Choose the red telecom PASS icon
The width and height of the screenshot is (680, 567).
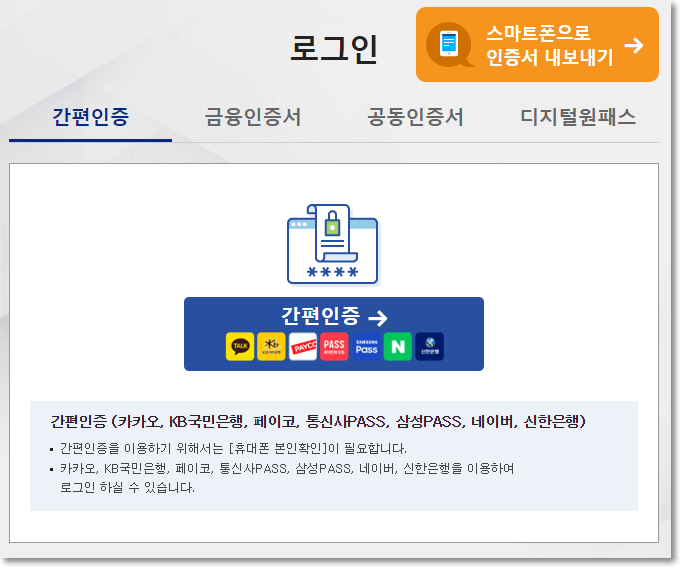click(x=334, y=347)
